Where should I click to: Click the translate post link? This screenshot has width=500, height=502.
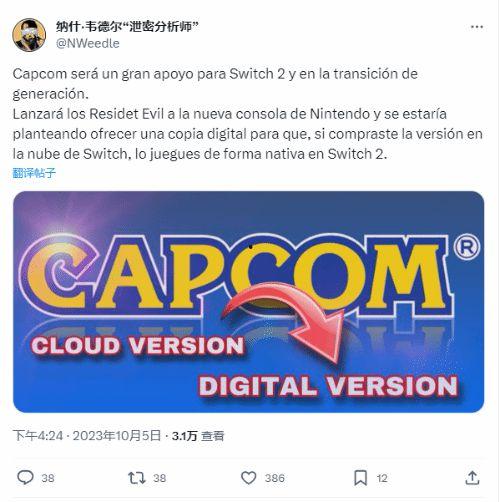point(34,173)
